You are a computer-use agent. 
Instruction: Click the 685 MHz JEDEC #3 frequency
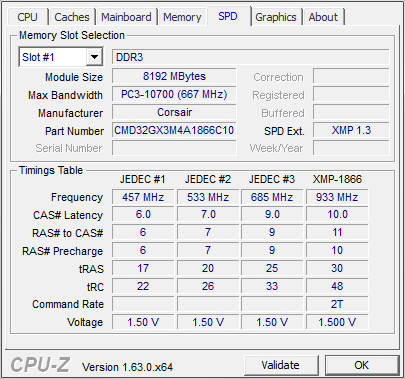[x=272, y=197]
